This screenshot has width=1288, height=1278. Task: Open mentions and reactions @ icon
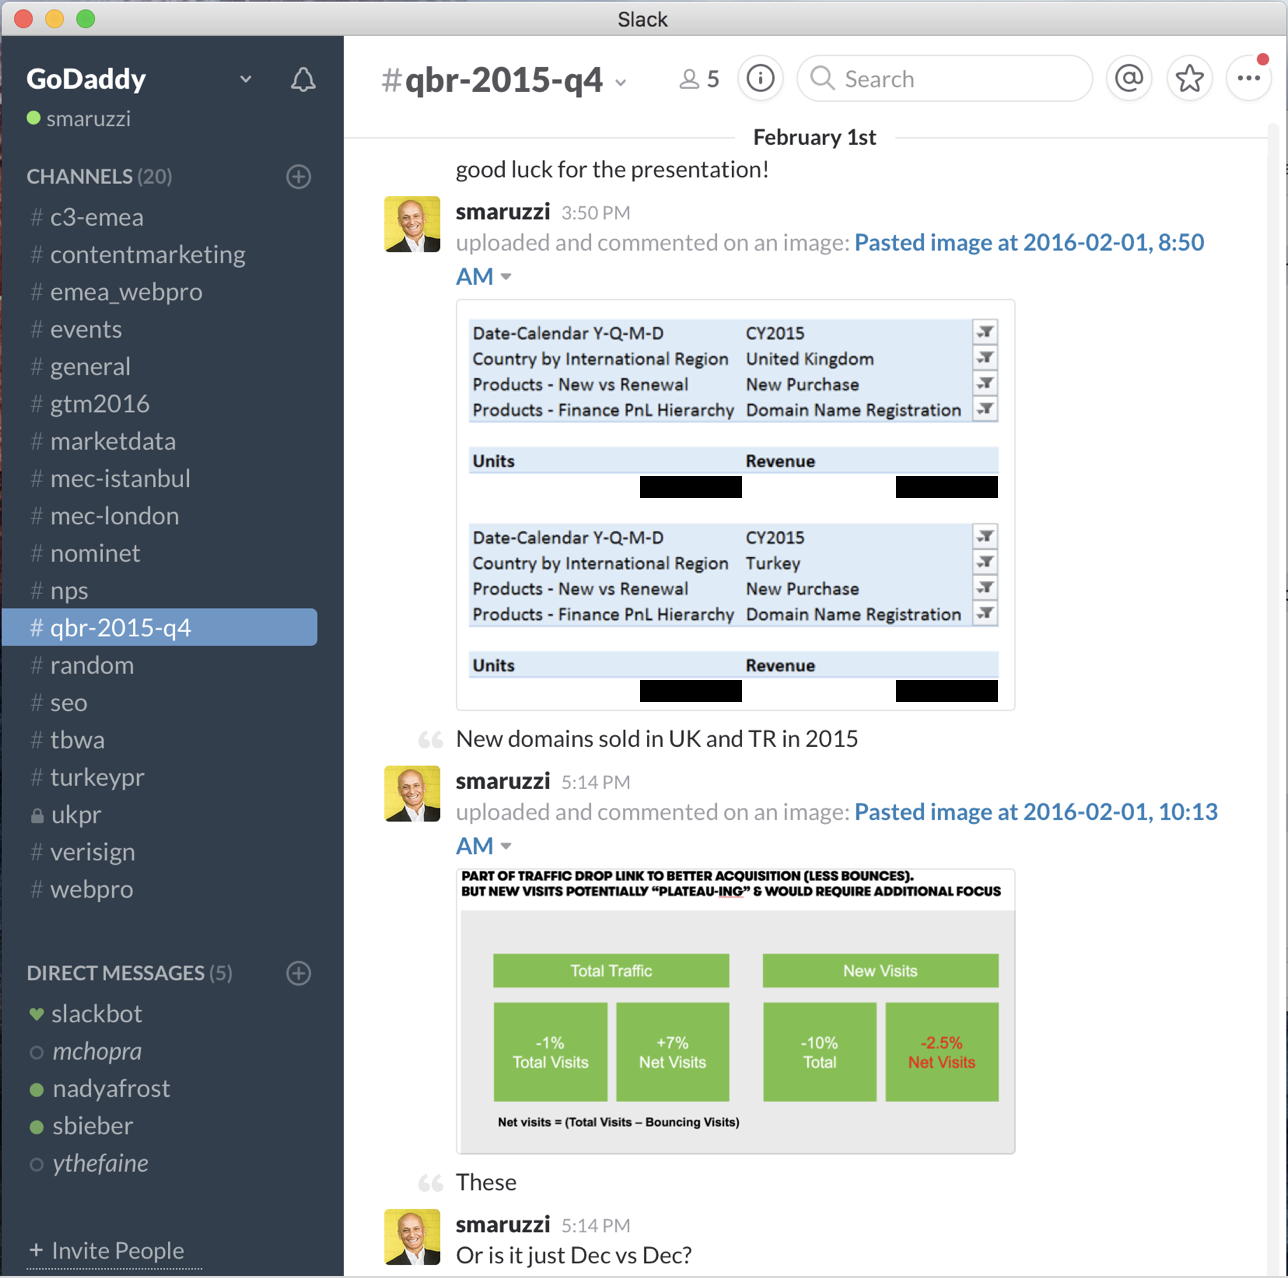tap(1129, 78)
